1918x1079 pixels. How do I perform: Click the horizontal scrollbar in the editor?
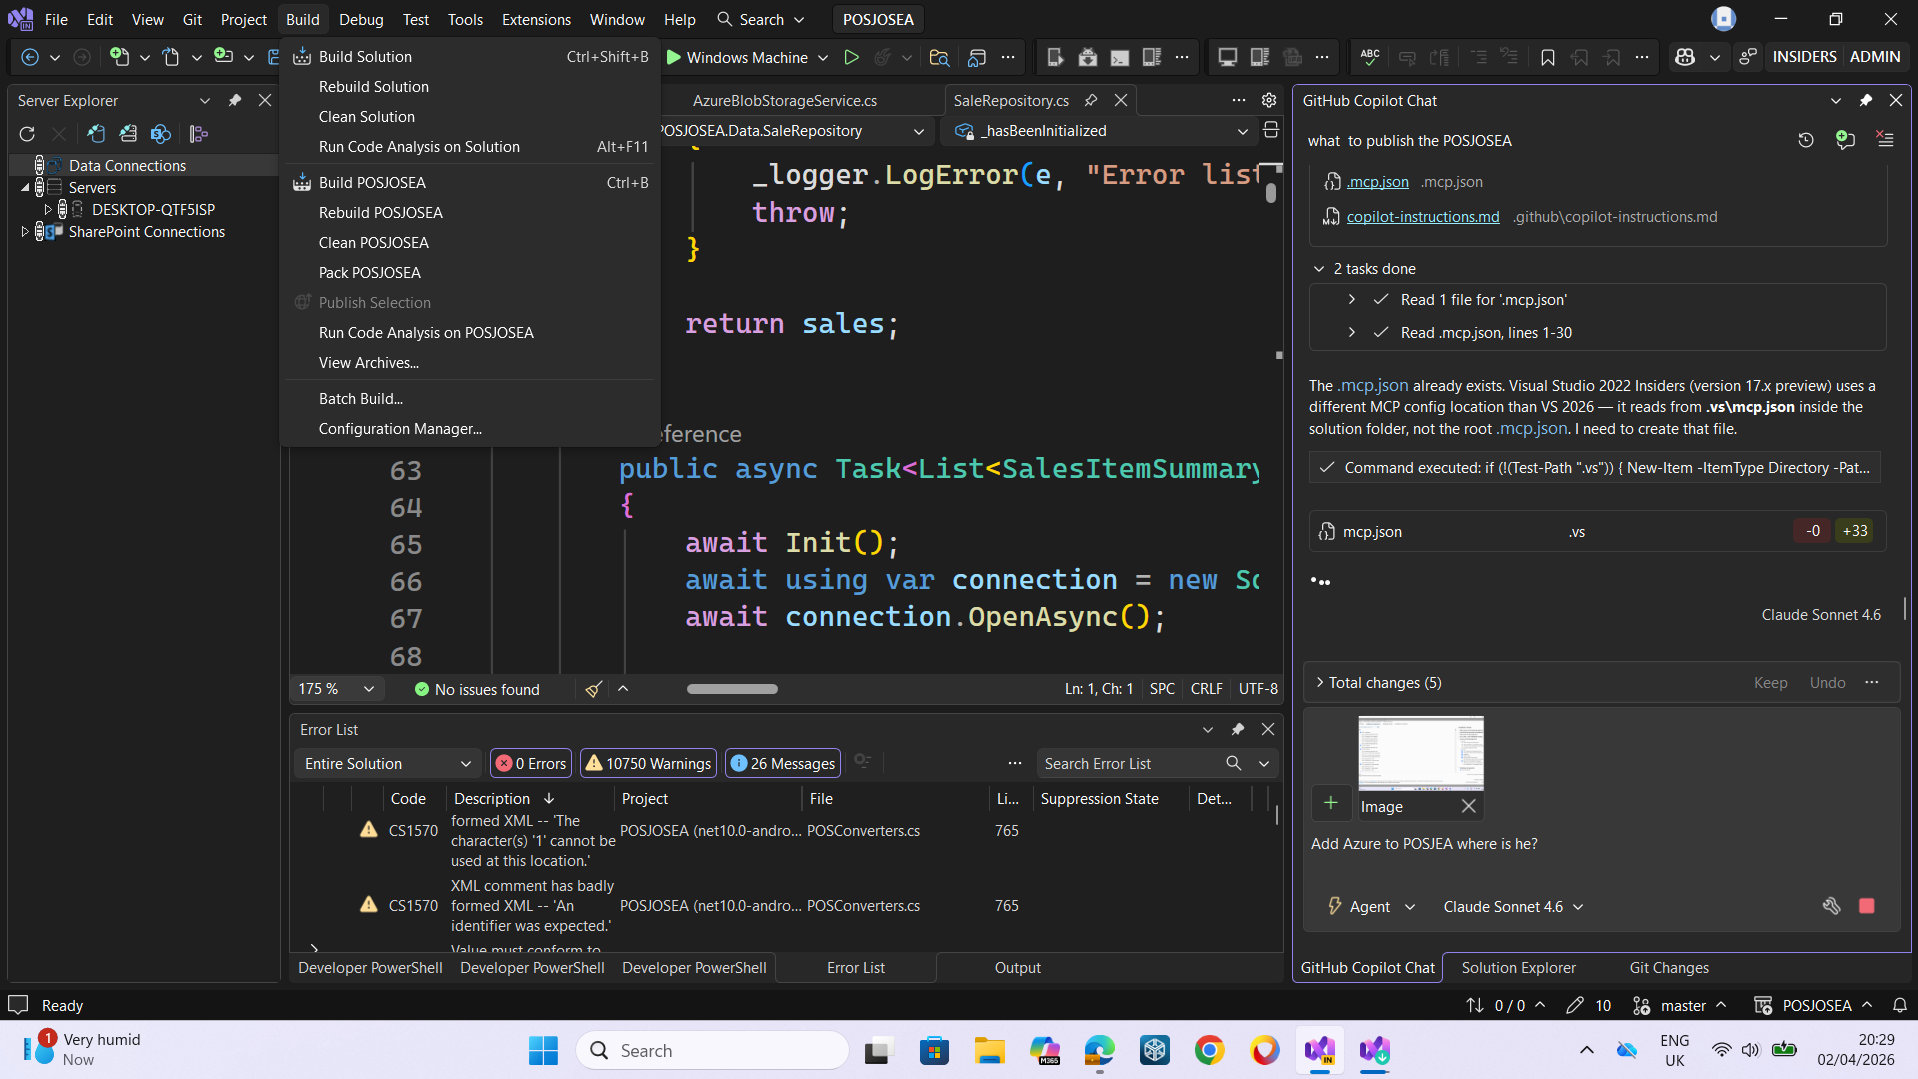[732, 689]
